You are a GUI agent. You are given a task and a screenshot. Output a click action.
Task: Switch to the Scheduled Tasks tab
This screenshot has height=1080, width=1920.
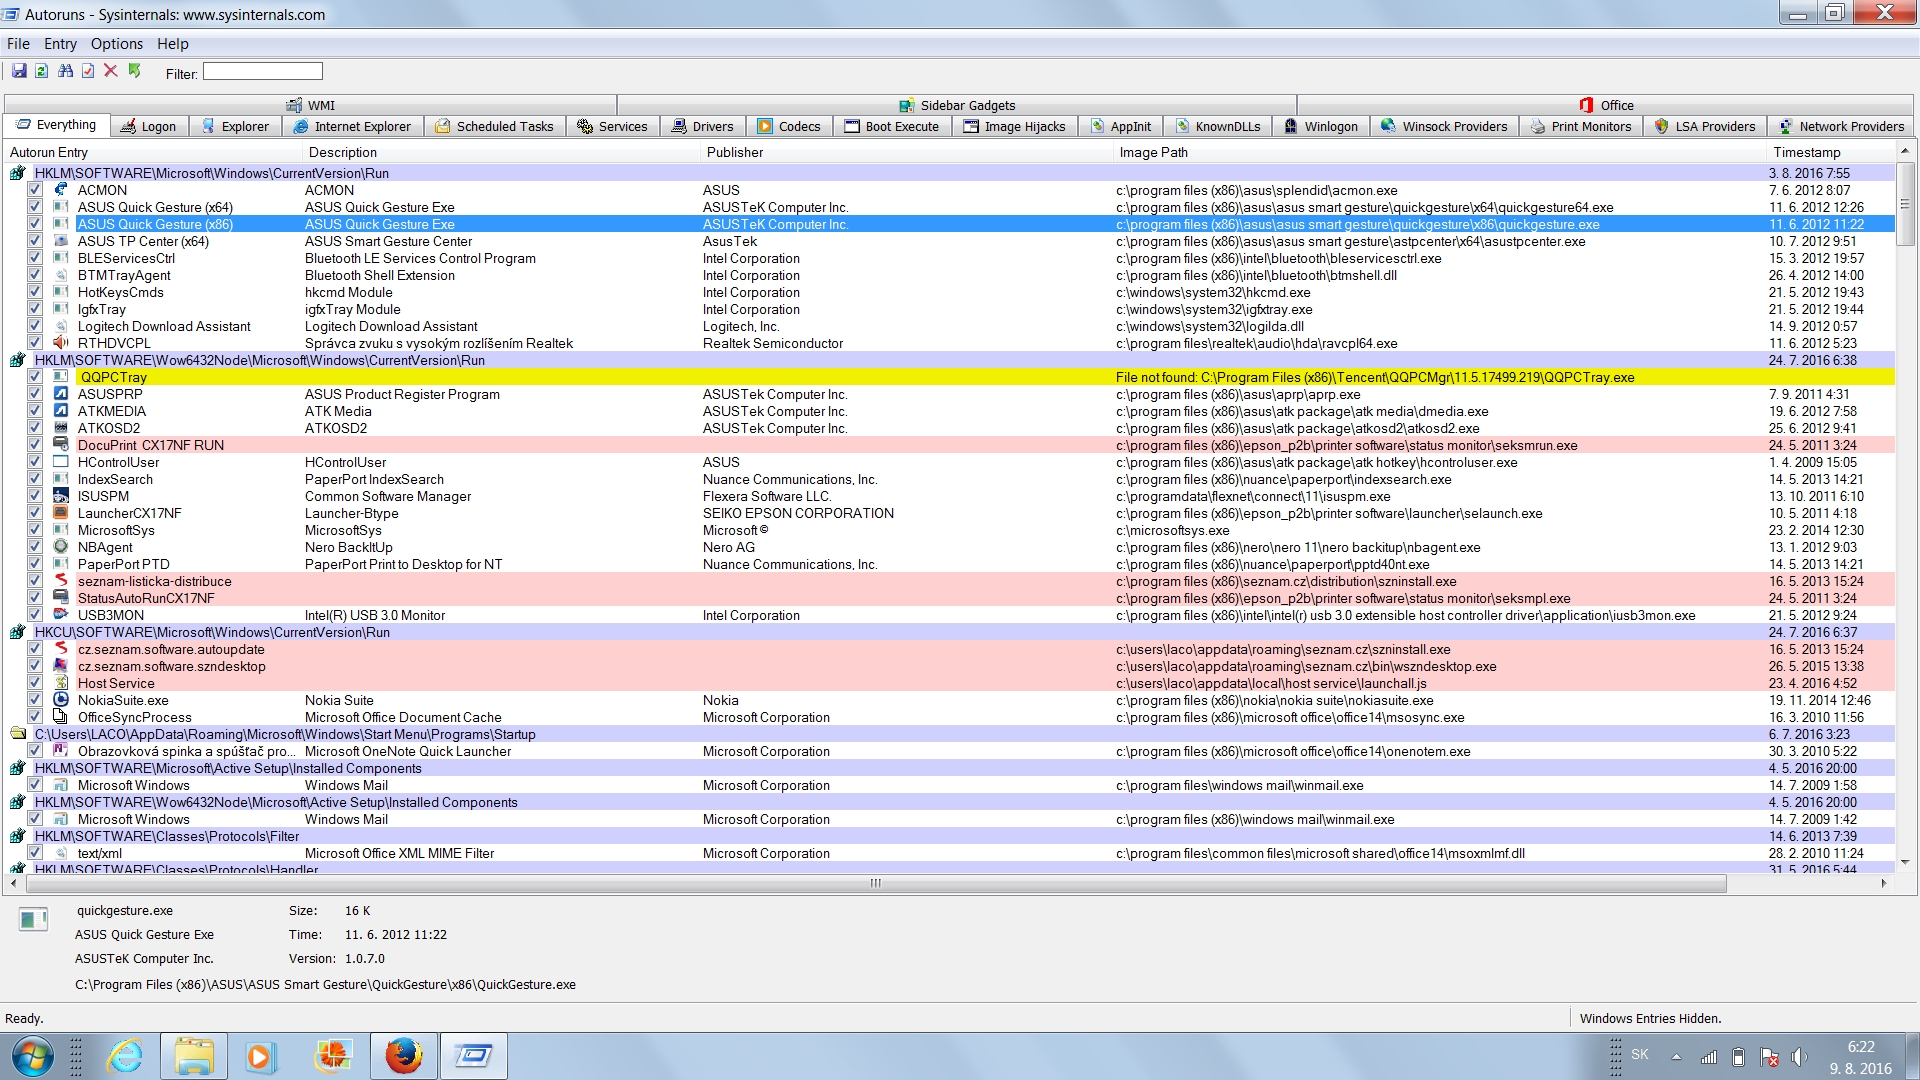pyautogui.click(x=494, y=126)
